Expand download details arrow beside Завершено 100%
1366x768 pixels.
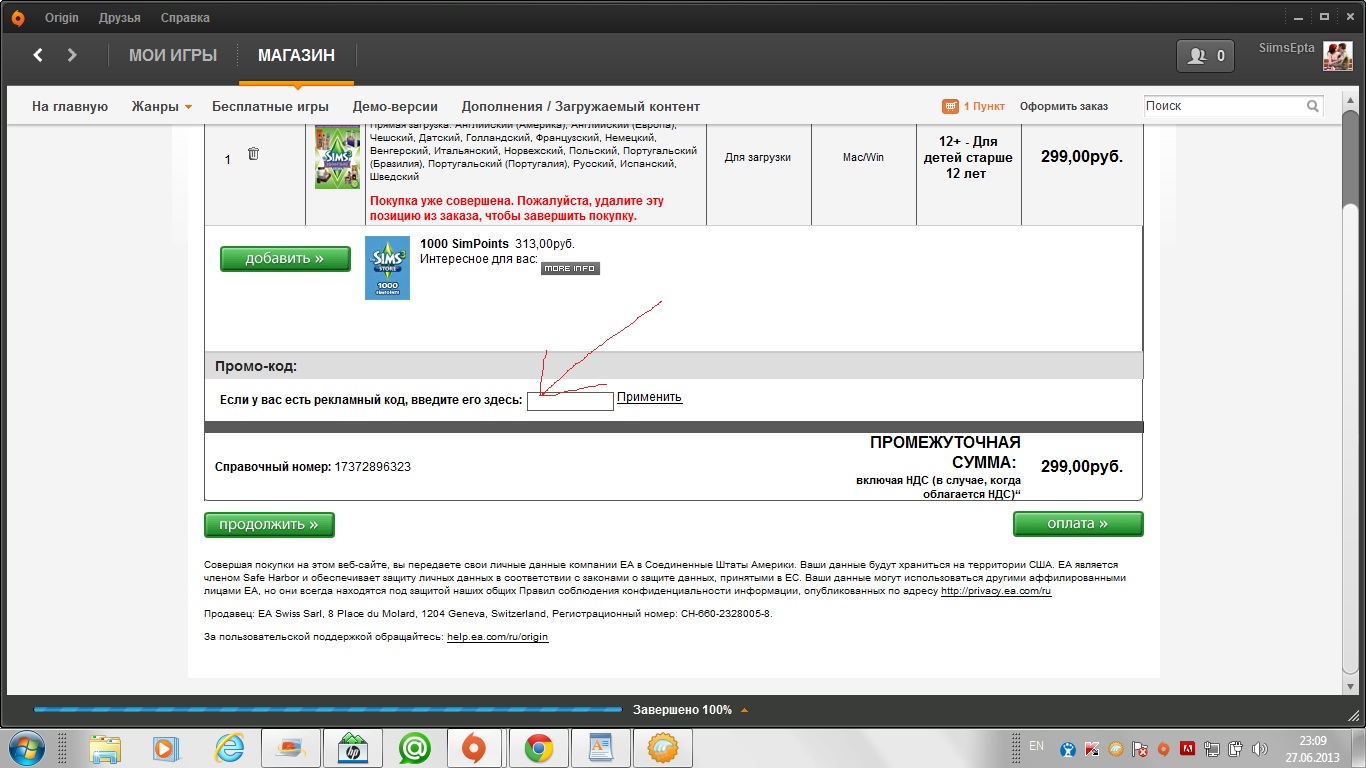743,710
